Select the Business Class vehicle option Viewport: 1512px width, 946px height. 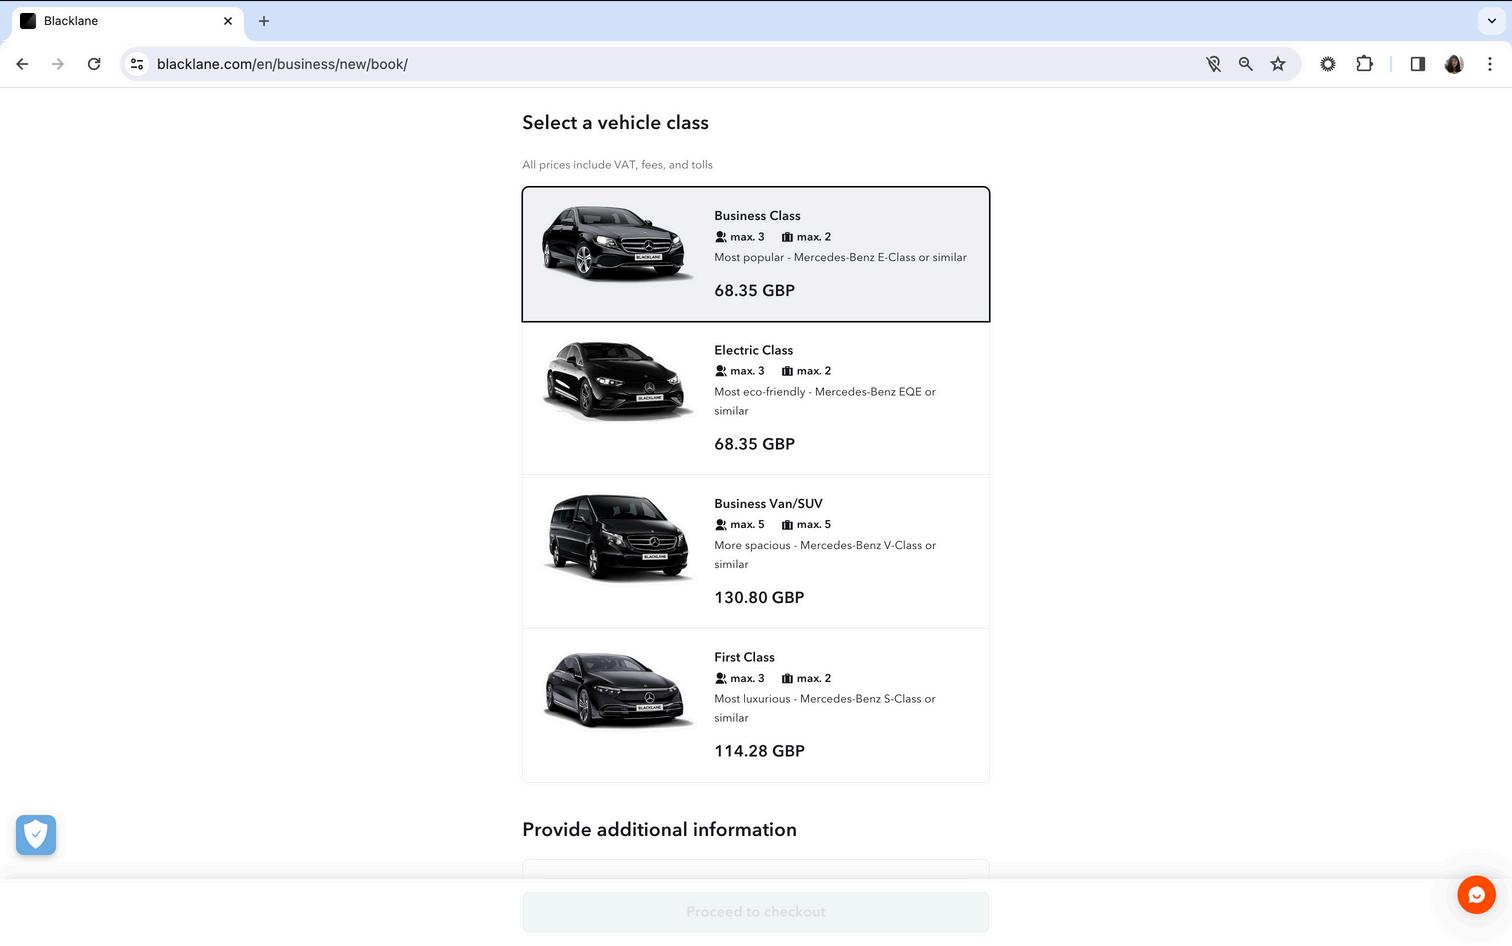(756, 254)
